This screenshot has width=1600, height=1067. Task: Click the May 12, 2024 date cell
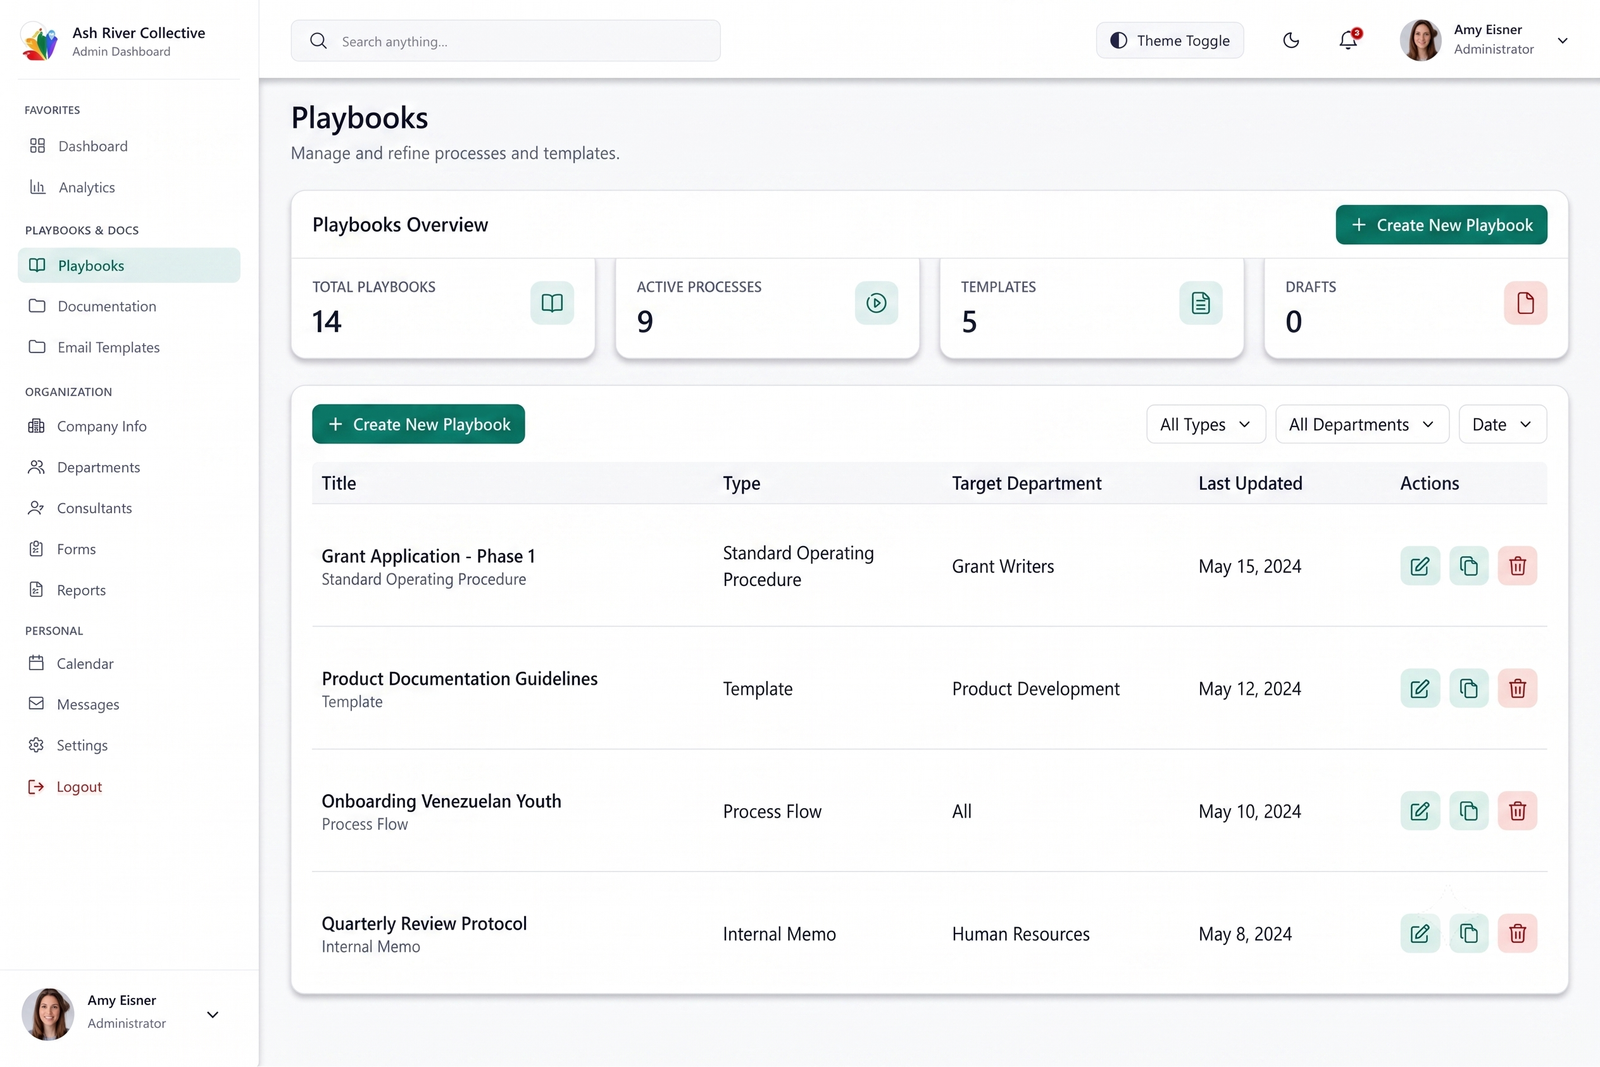1250,689
